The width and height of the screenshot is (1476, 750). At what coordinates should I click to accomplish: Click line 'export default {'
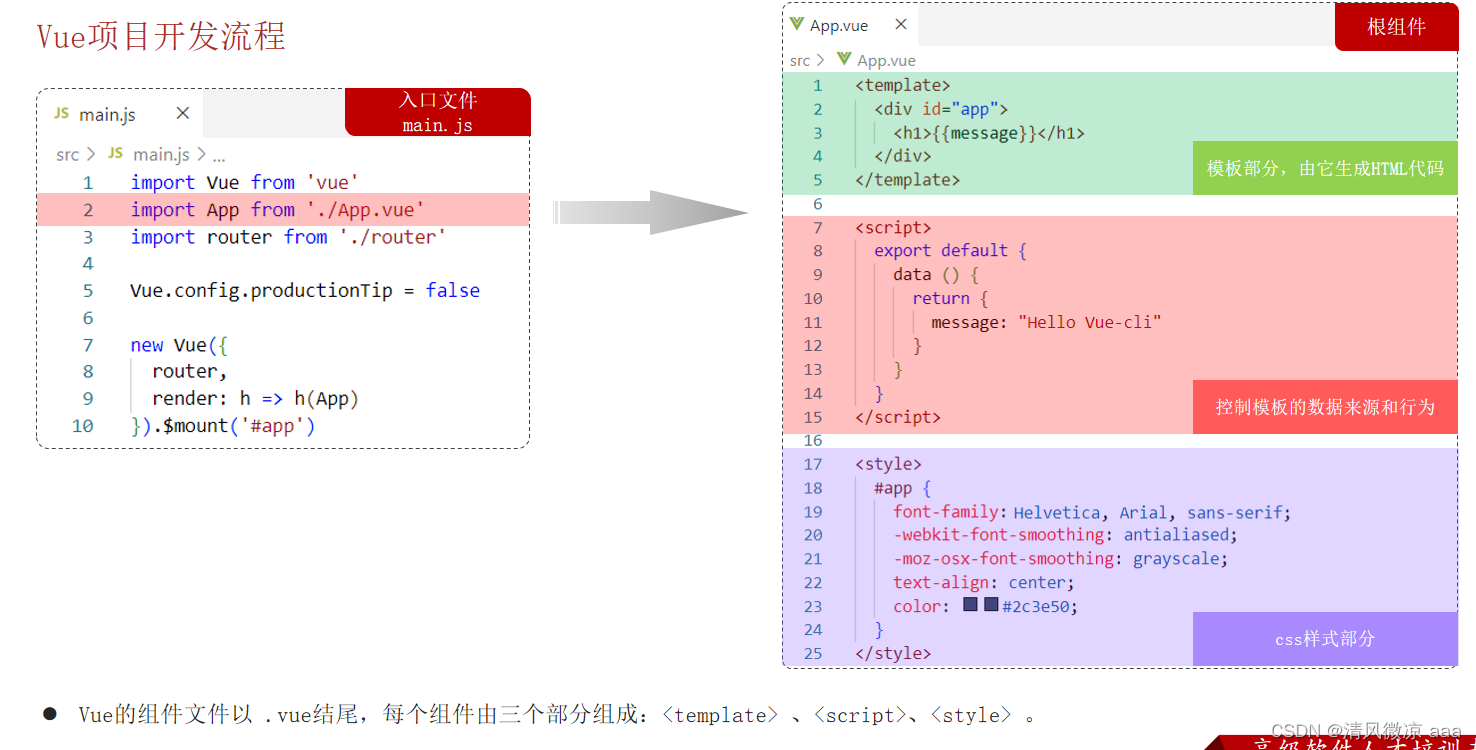950,251
